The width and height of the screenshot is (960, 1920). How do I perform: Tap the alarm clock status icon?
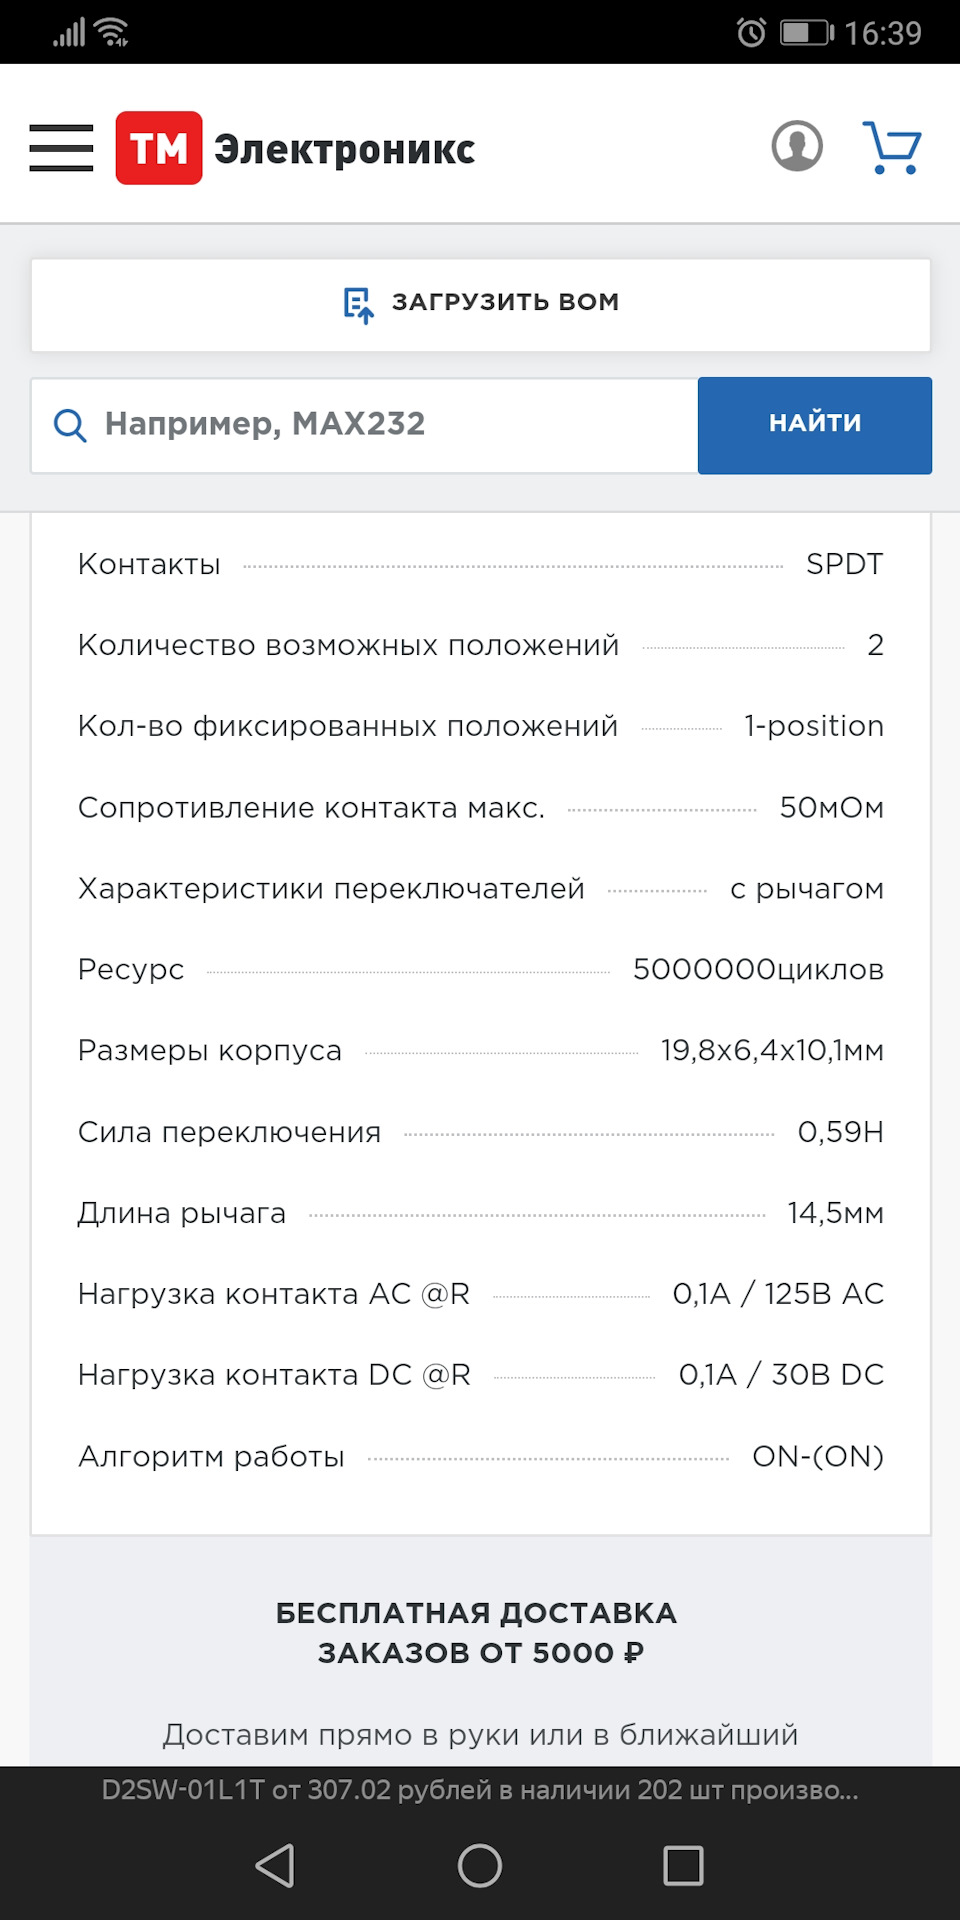point(751,33)
